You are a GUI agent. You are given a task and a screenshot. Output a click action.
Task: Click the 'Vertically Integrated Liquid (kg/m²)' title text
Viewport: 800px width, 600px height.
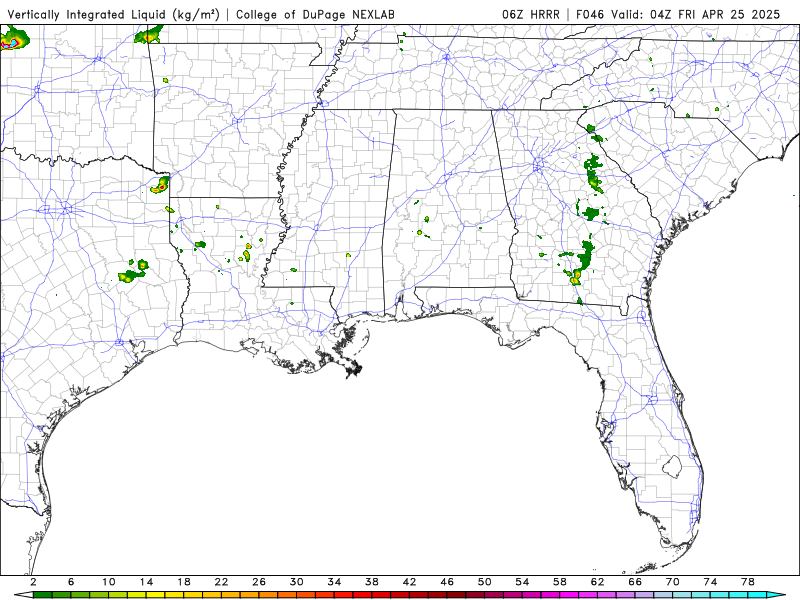(113, 15)
